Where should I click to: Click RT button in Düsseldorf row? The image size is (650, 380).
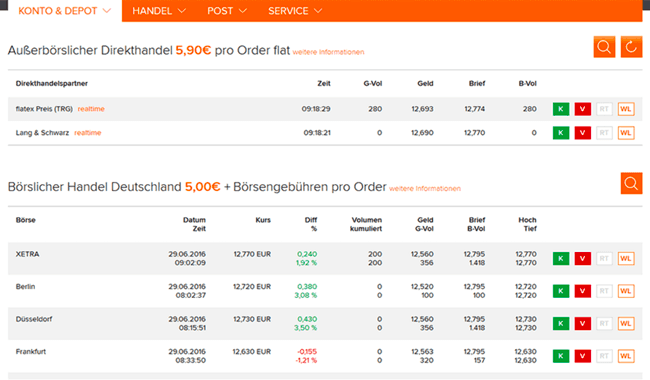click(x=604, y=324)
